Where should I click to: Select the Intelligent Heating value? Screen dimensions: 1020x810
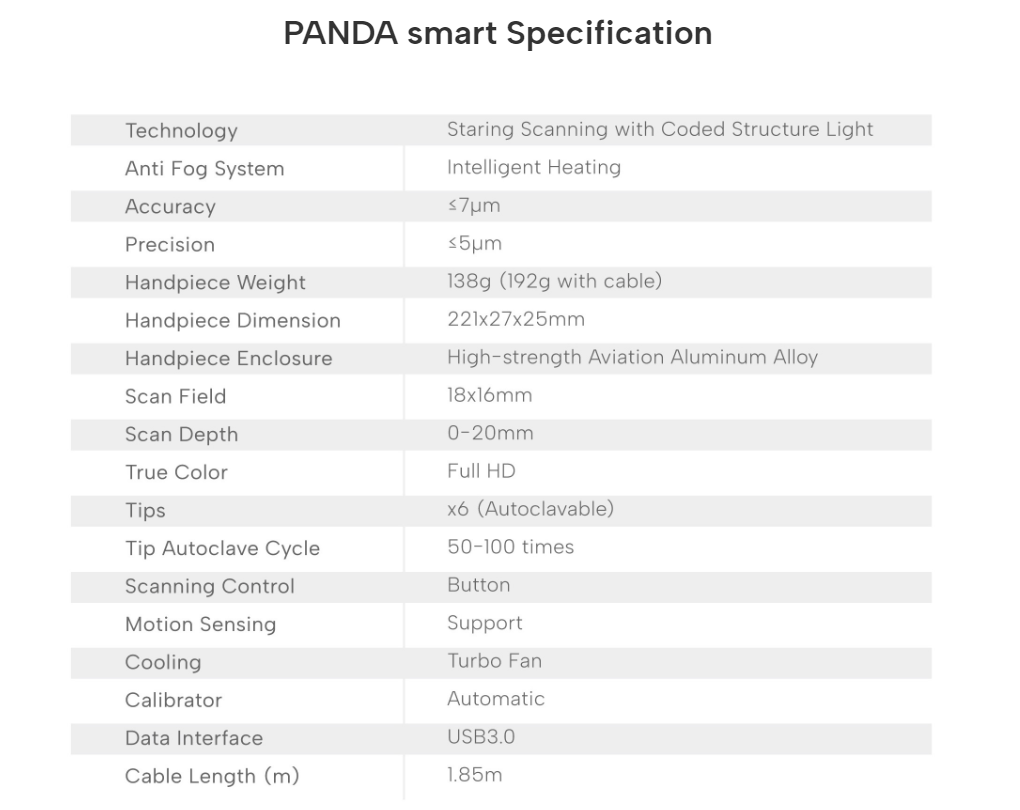(534, 168)
